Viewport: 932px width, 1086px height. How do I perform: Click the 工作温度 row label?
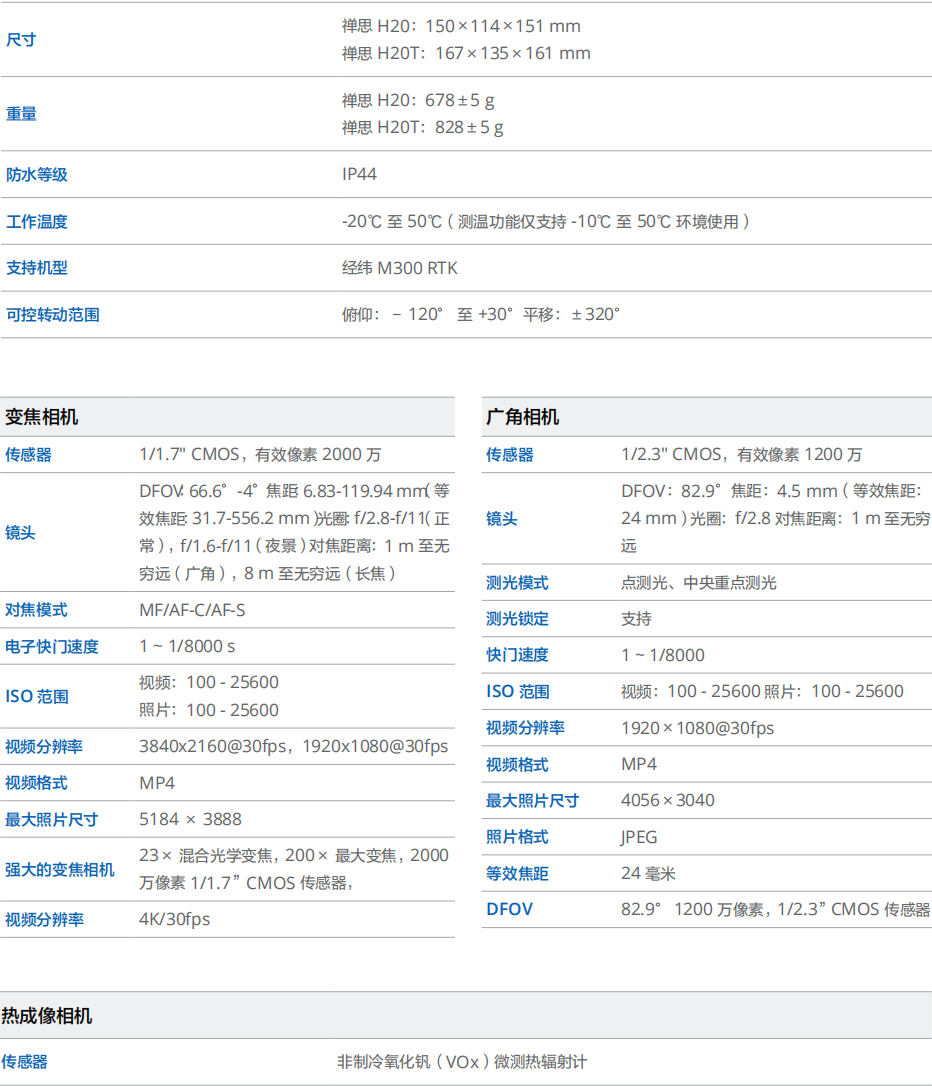point(37,222)
